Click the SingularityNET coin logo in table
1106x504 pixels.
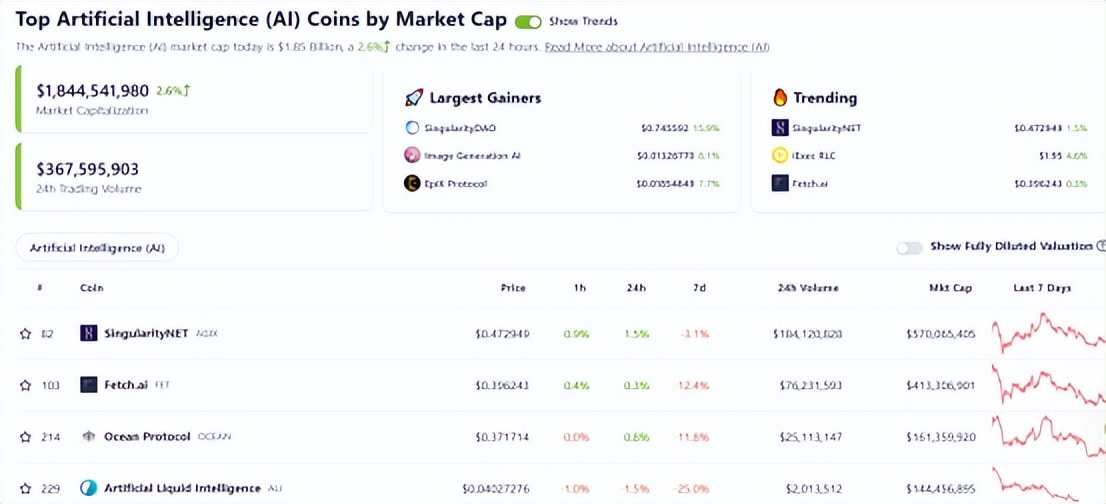89,333
